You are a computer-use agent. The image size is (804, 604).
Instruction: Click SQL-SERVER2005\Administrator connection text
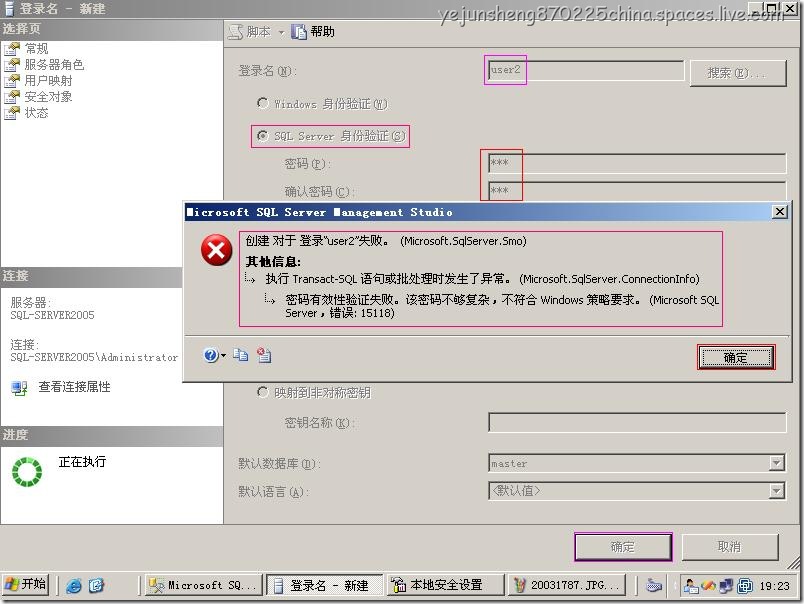coord(94,357)
